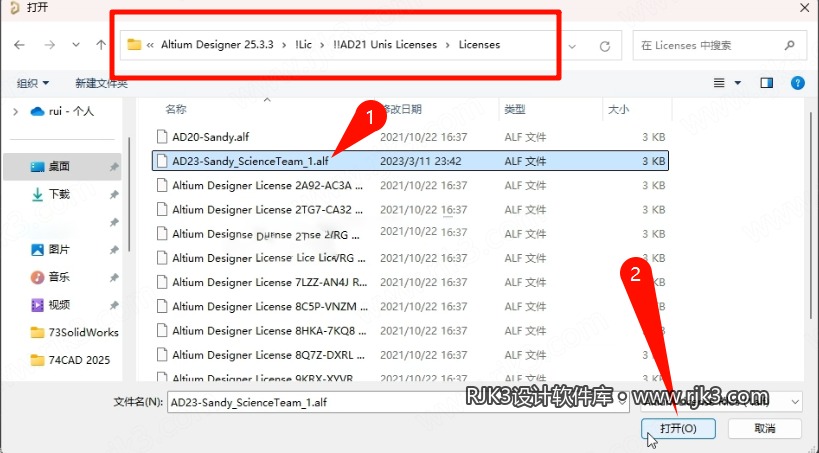Open file type filter dropdown
Screen dimensions: 819x453
[795, 402]
